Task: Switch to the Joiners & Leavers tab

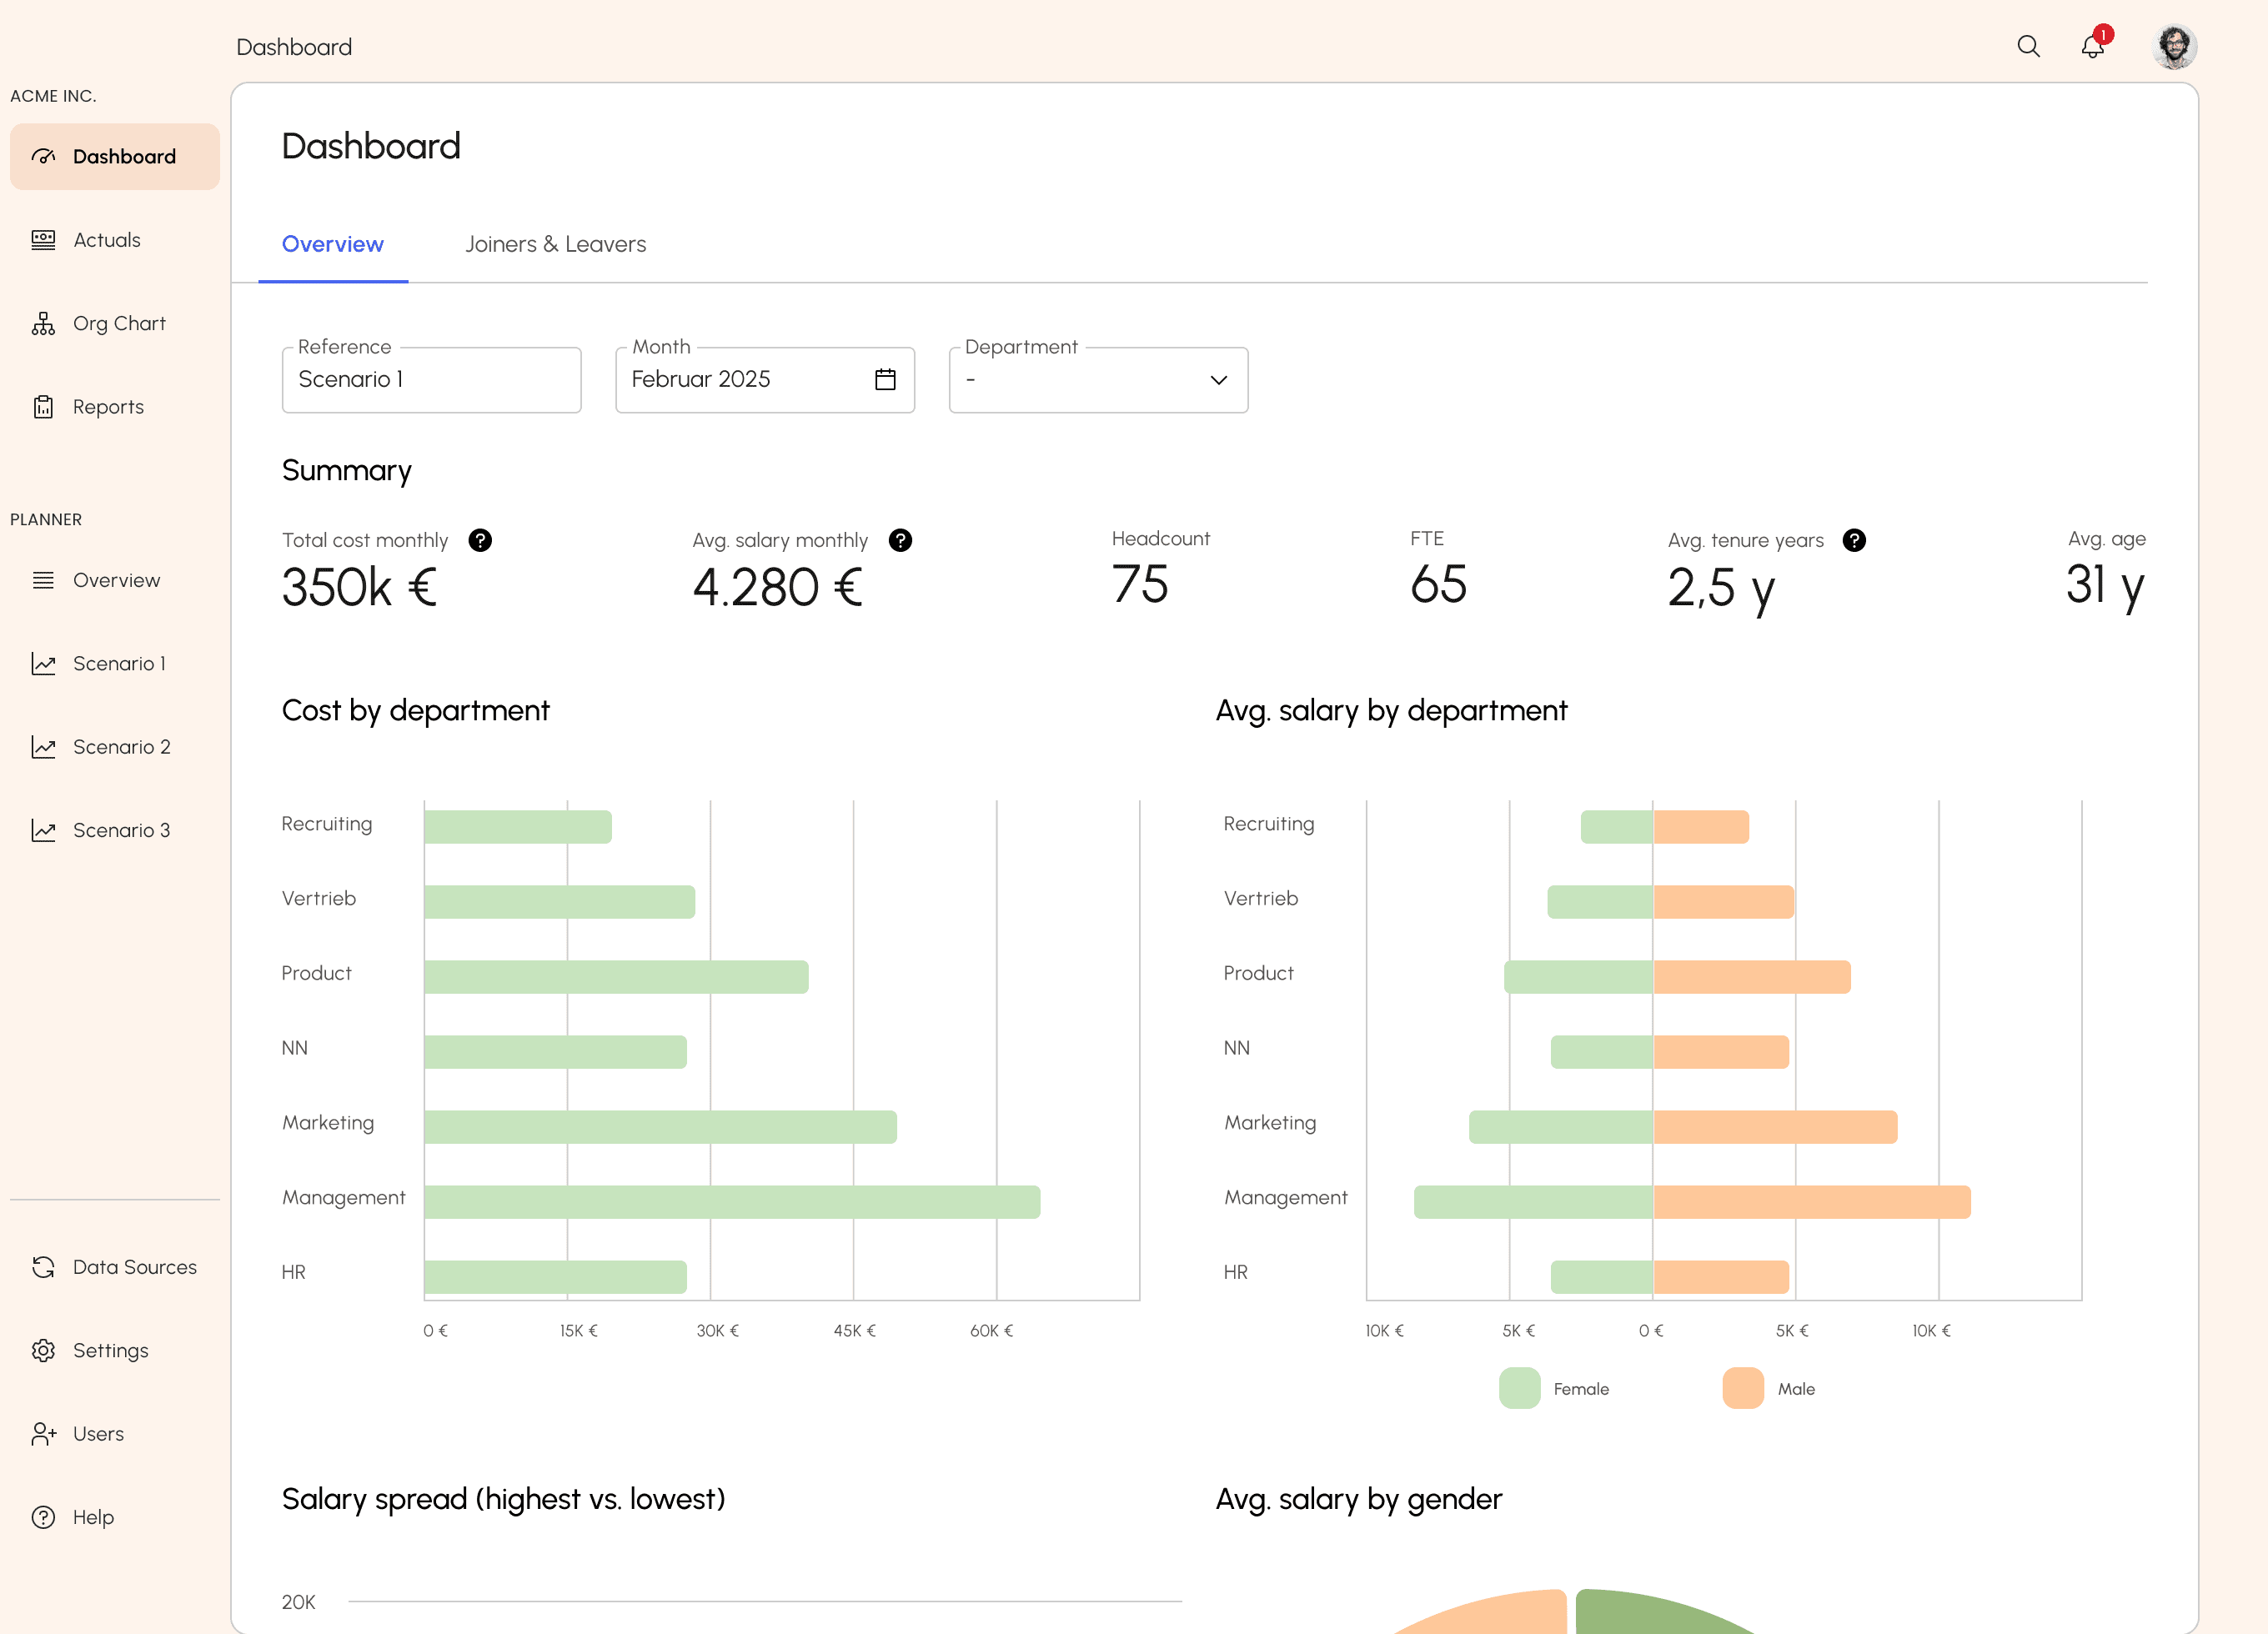Action: [x=555, y=243]
